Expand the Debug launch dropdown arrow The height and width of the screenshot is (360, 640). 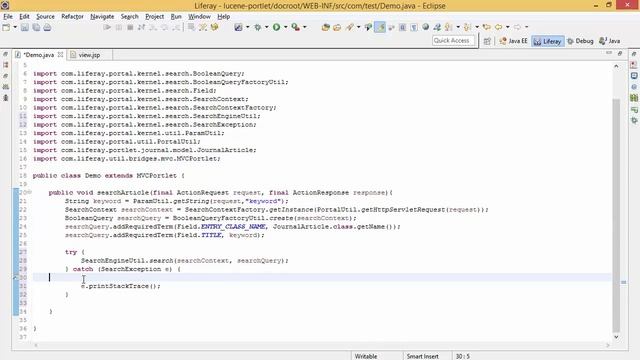coord(266,27)
